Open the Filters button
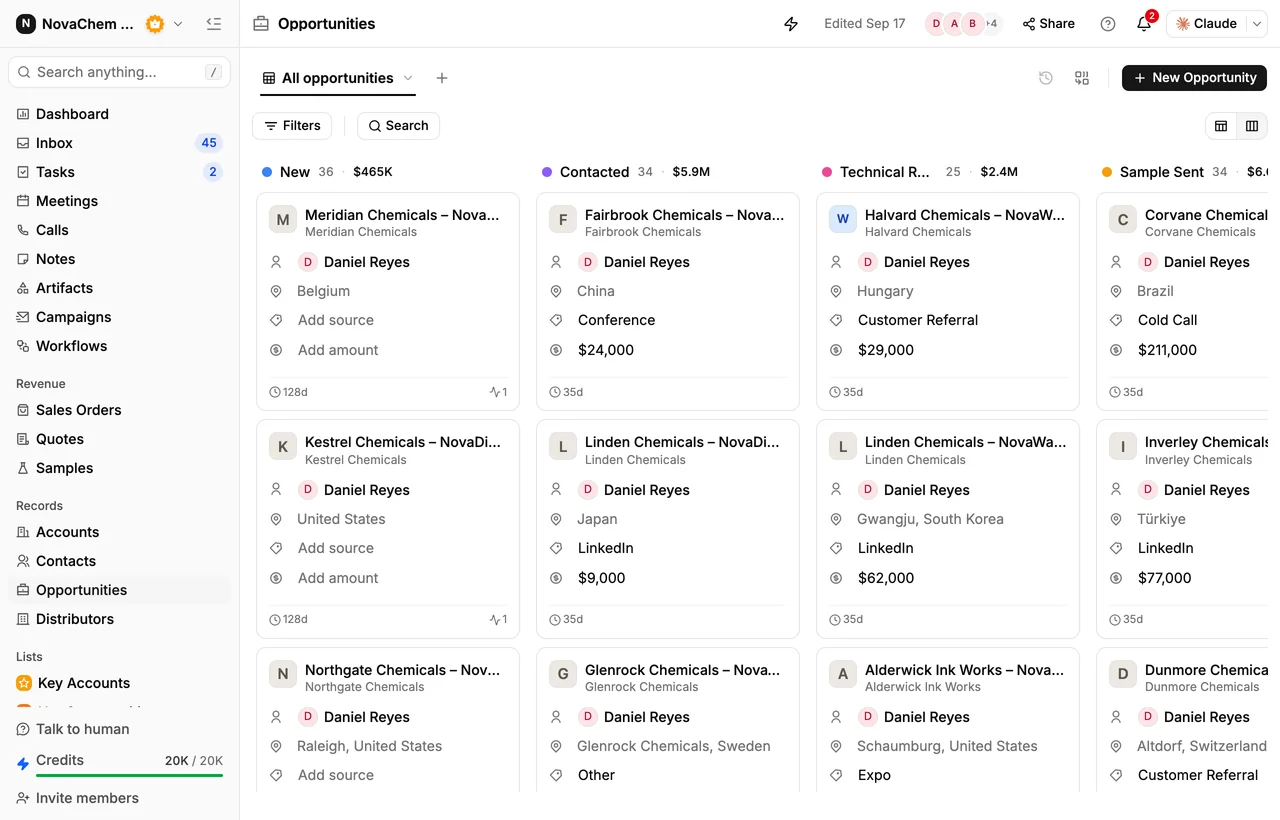The height and width of the screenshot is (820, 1280). tap(292, 126)
